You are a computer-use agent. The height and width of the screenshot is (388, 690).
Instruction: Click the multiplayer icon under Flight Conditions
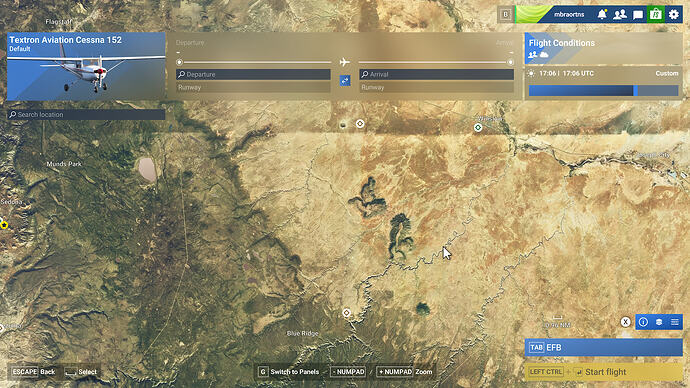click(532, 55)
